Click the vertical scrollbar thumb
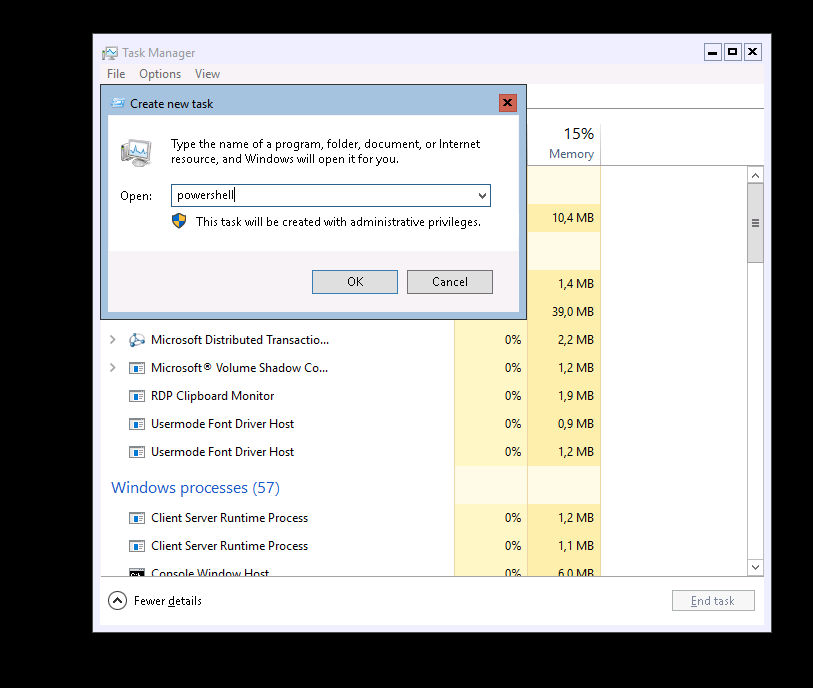The width and height of the screenshot is (813, 688). pos(755,223)
